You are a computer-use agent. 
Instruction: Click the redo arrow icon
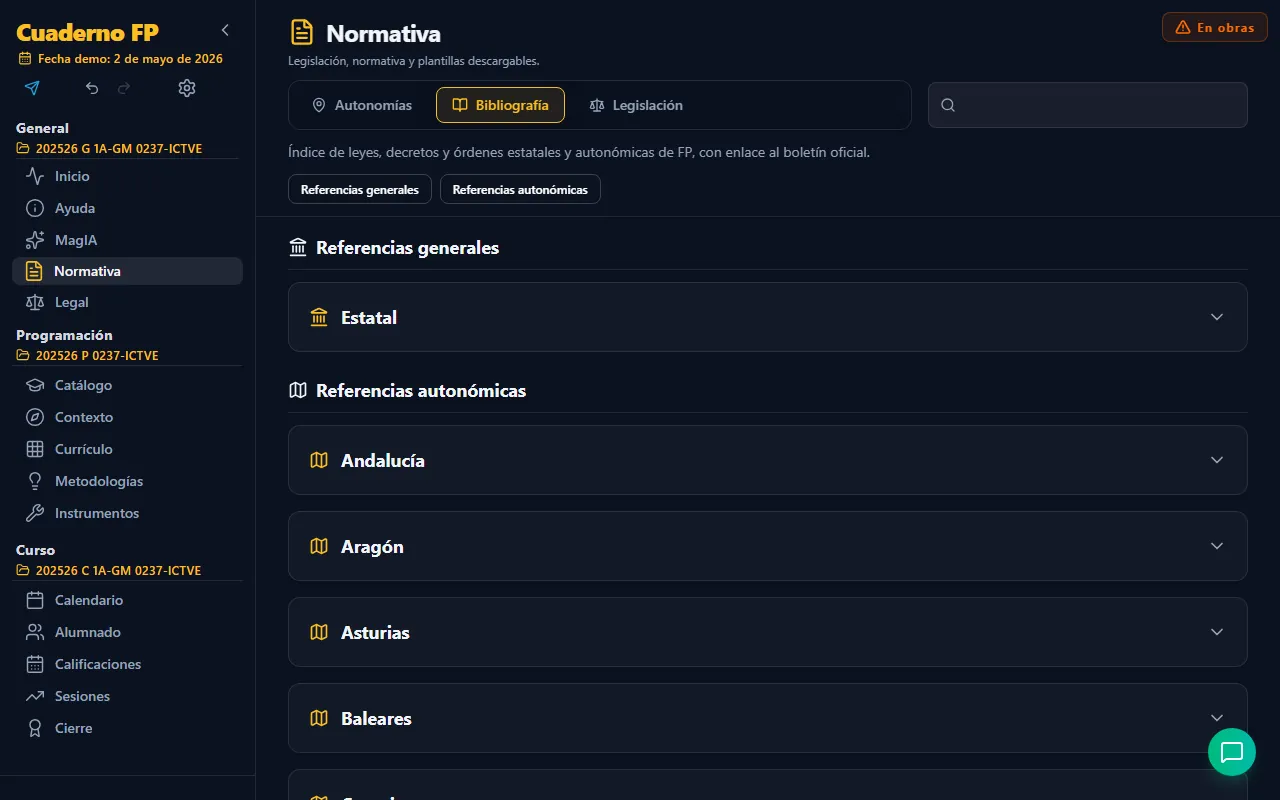coord(124,88)
